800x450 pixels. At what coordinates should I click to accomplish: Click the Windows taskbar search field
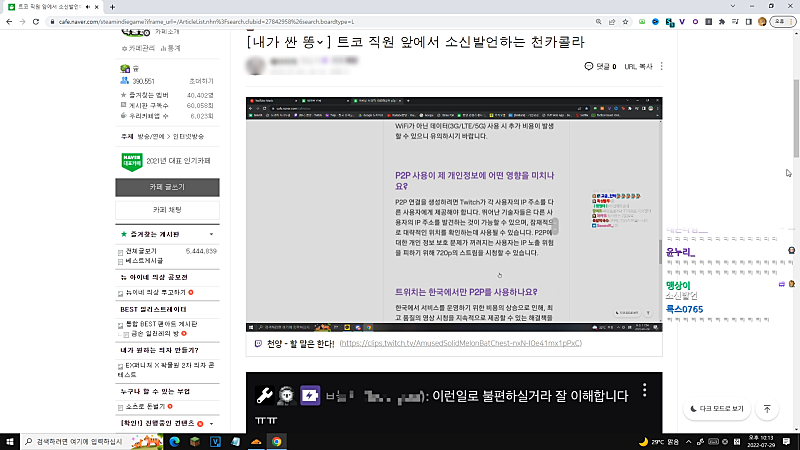click(x=78, y=441)
